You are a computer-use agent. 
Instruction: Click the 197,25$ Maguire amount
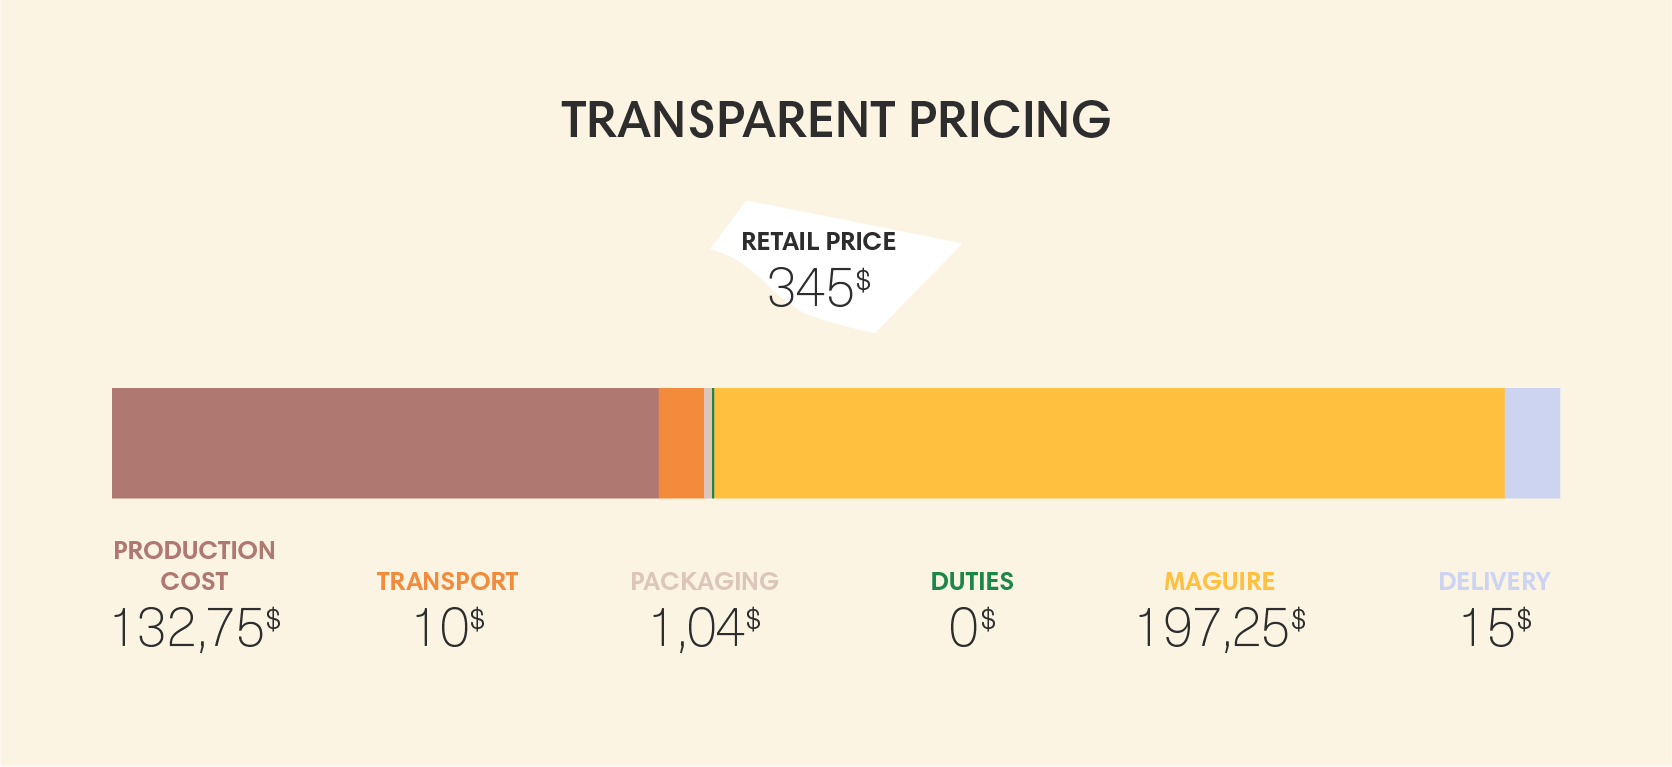coord(1220,629)
